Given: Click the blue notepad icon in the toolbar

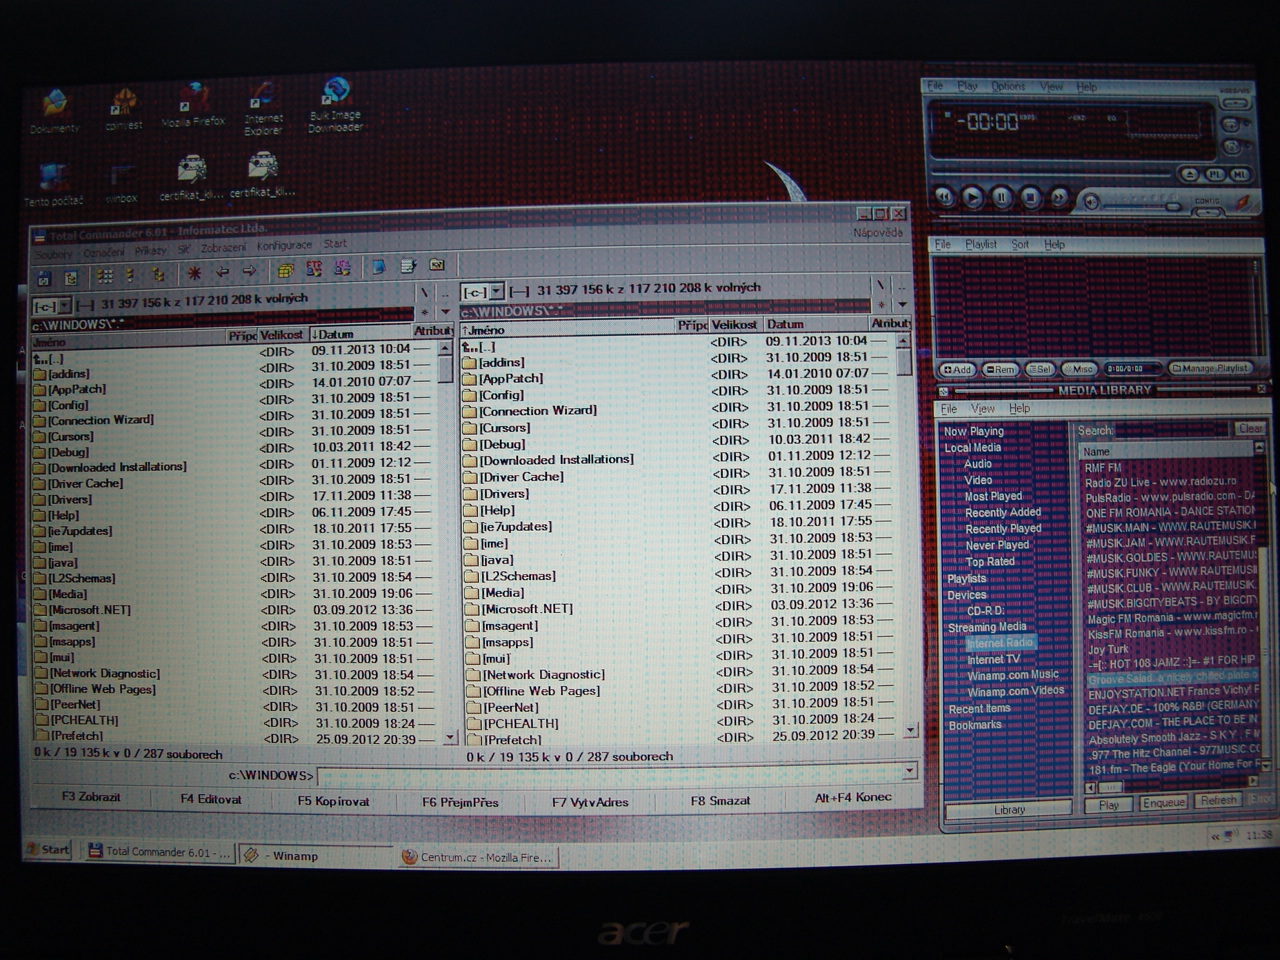Looking at the screenshot, I should pyautogui.click(x=379, y=267).
